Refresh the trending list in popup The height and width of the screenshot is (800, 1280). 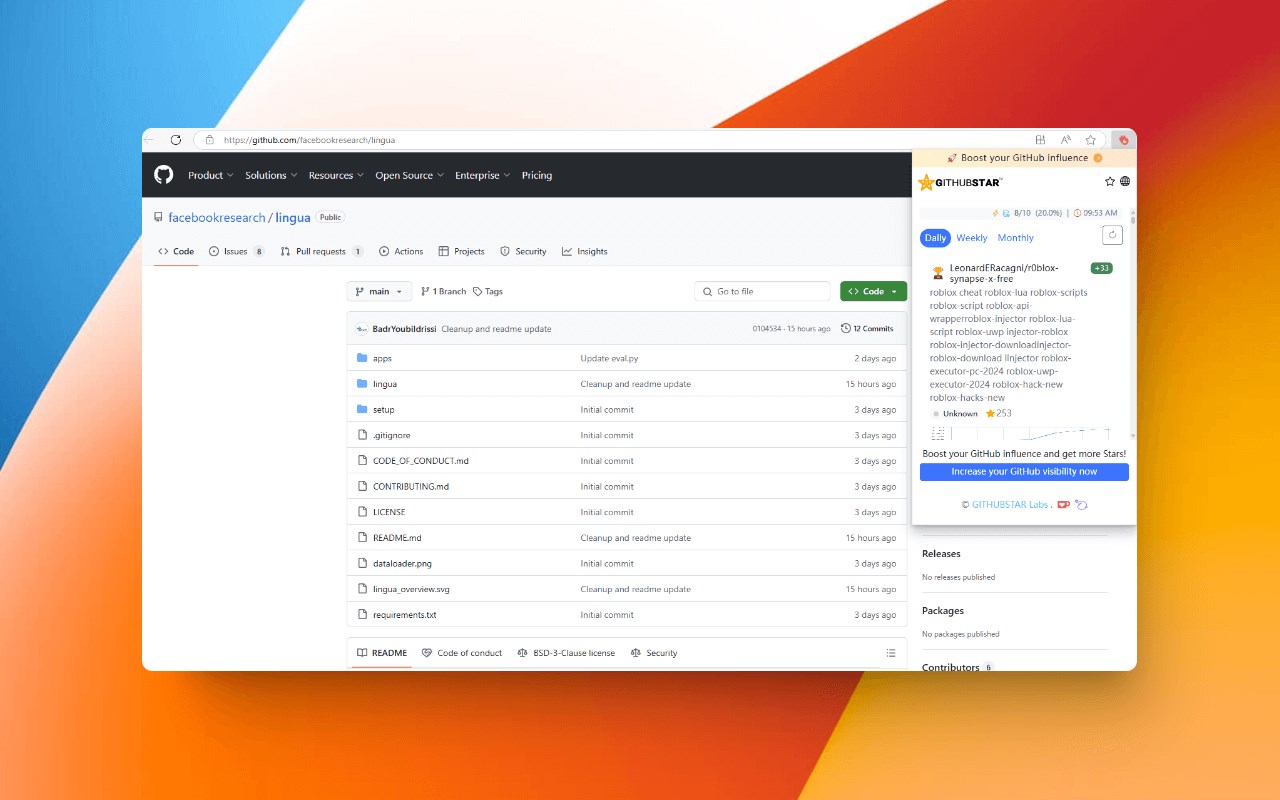[x=1112, y=235]
